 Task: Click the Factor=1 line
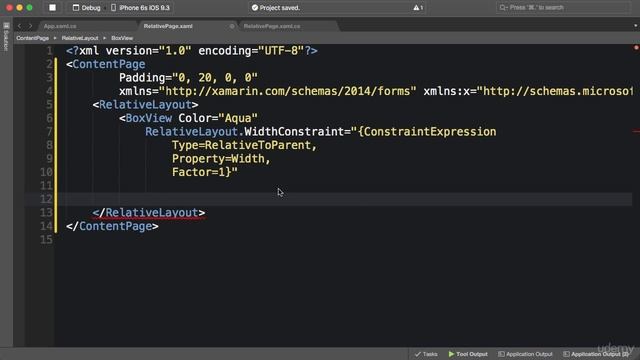pyautogui.click(x=204, y=172)
